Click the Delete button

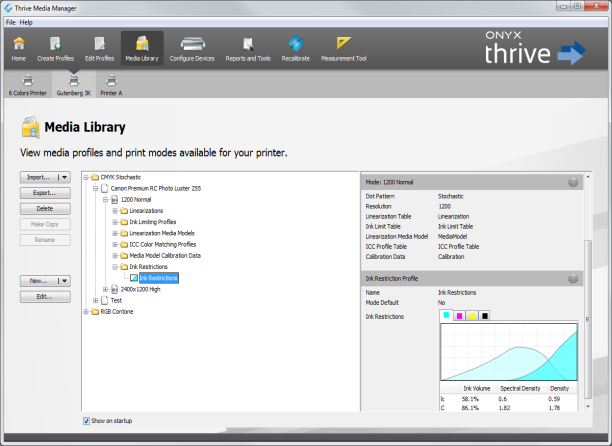click(x=45, y=209)
